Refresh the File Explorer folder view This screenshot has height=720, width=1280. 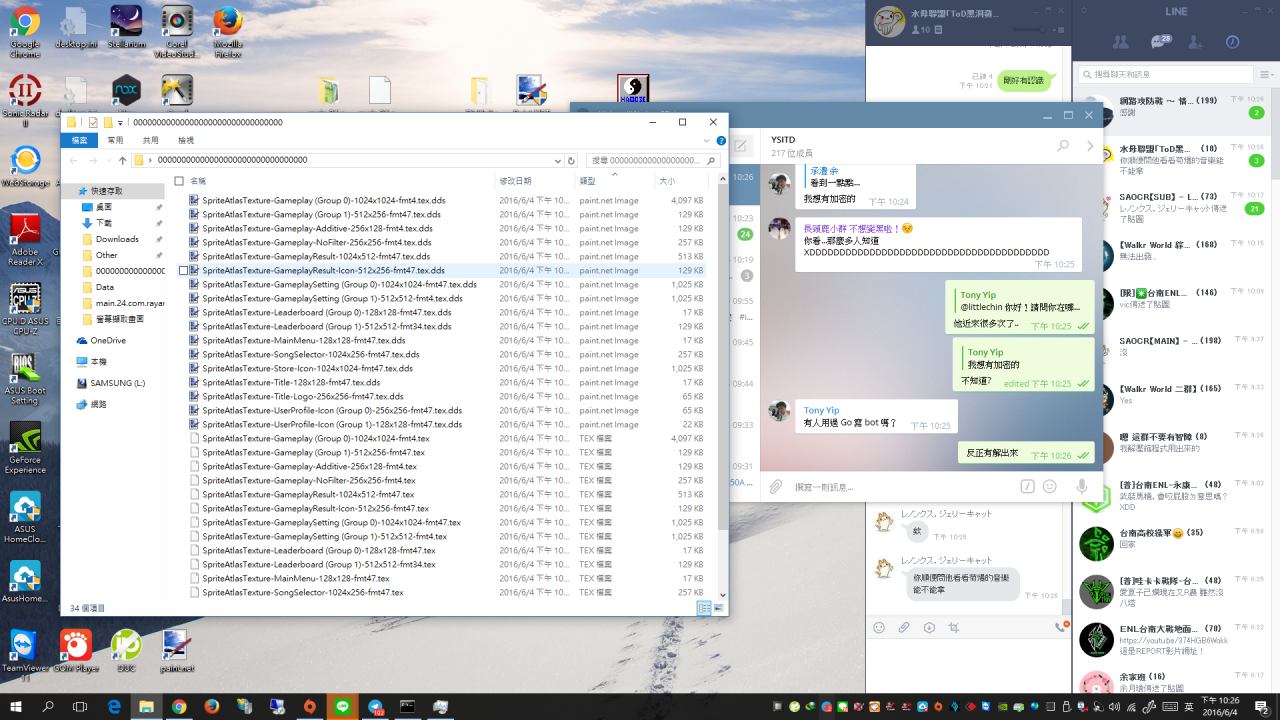tap(571, 160)
